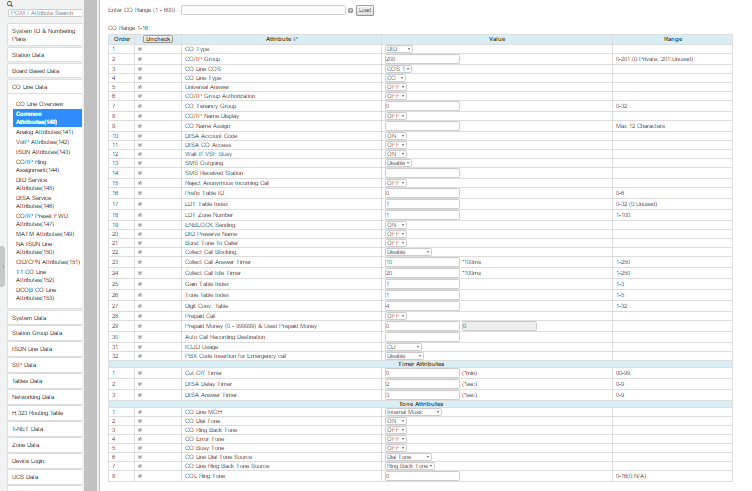This screenshot has height=491, width=752.
Task: Toggle the checkbox for Prepaid Call row
Action: point(139,315)
